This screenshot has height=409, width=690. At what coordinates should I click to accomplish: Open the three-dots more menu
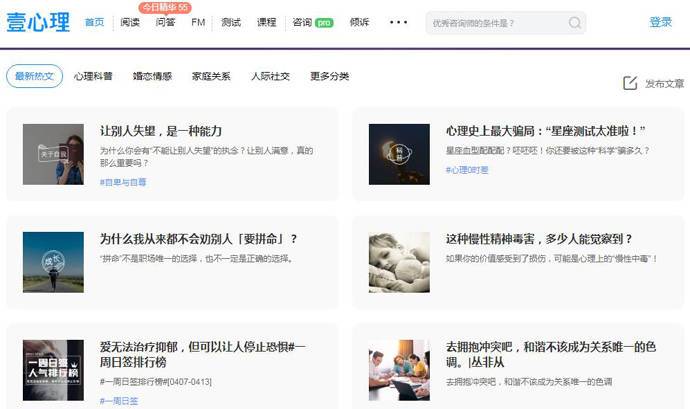point(398,22)
